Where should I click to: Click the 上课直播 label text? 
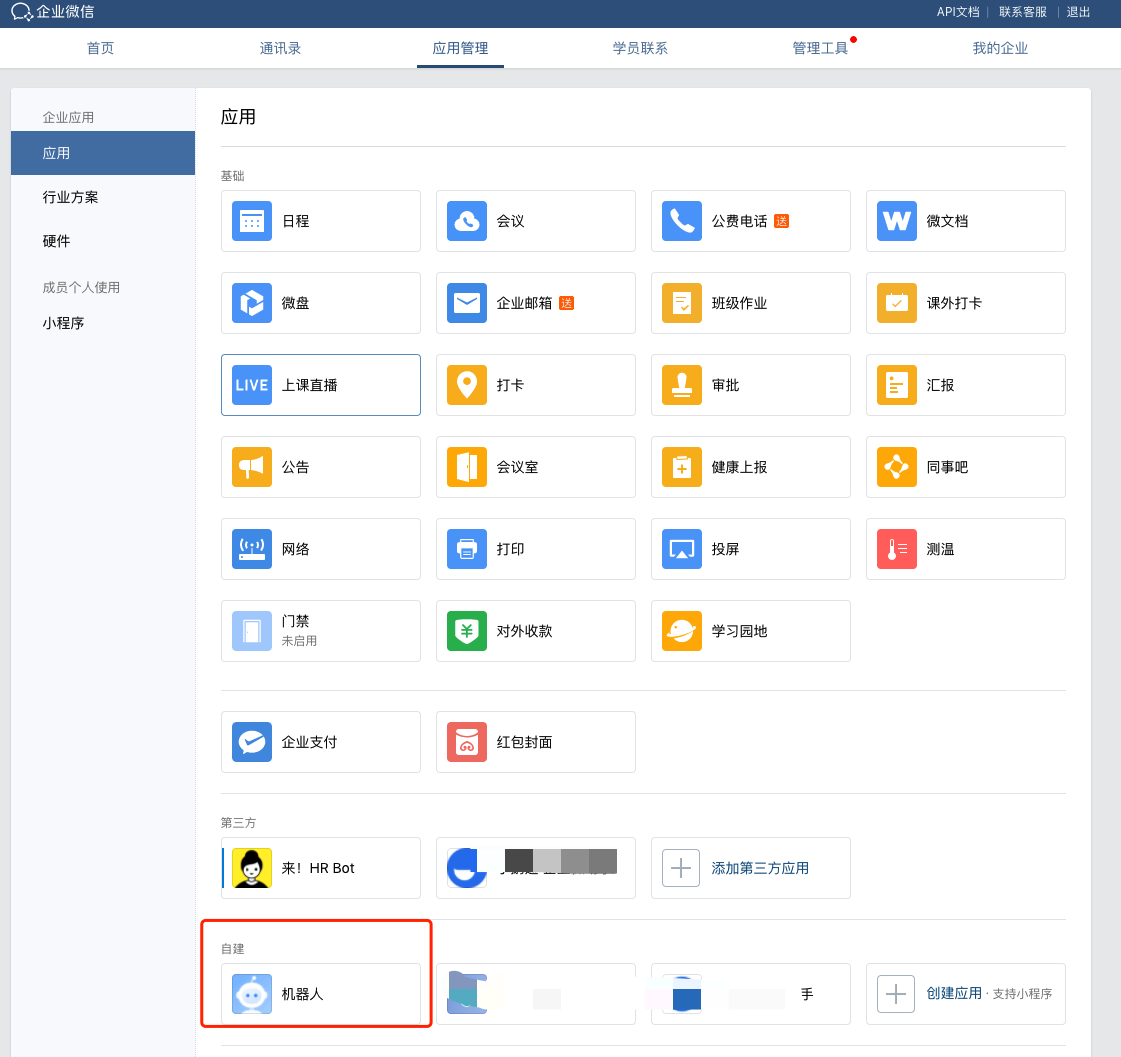coord(310,385)
